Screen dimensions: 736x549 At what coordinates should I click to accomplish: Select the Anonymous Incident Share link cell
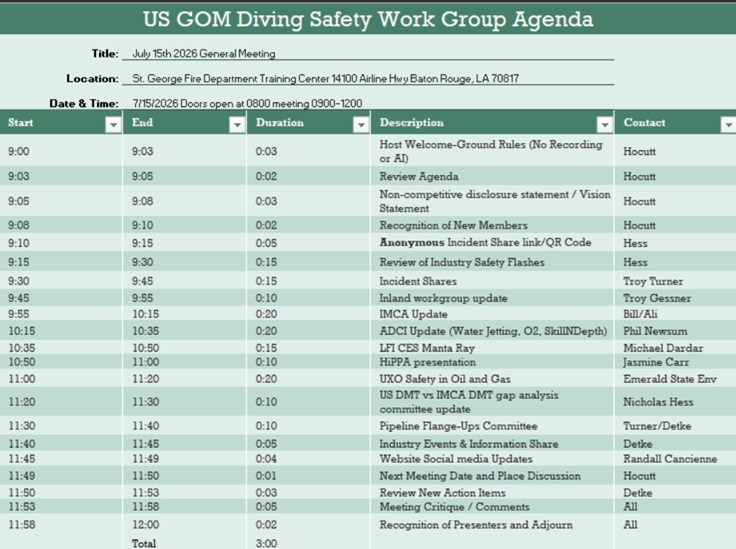tap(492, 243)
